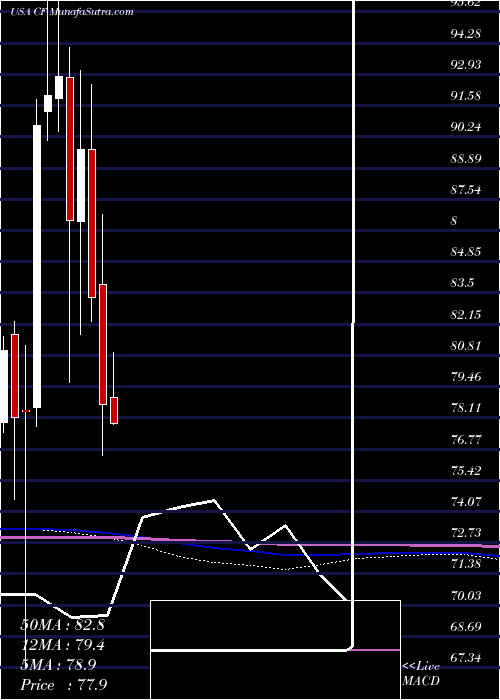Viewport: 500px width, 700px height.
Task: Click the last red candle near 78.11
Action: pos(114,410)
